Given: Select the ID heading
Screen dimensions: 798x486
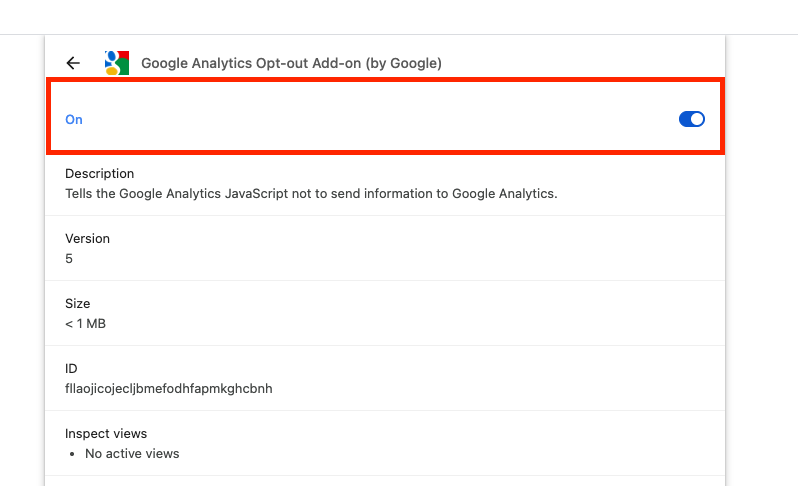Looking at the screenshot, I should 71,368.
